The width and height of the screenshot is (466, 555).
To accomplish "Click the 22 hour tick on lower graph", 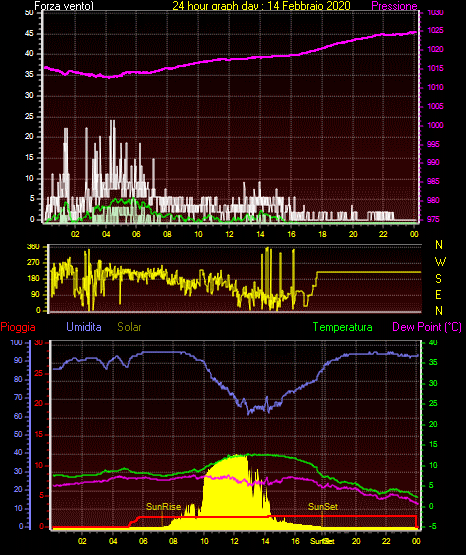I will (386, 541).
